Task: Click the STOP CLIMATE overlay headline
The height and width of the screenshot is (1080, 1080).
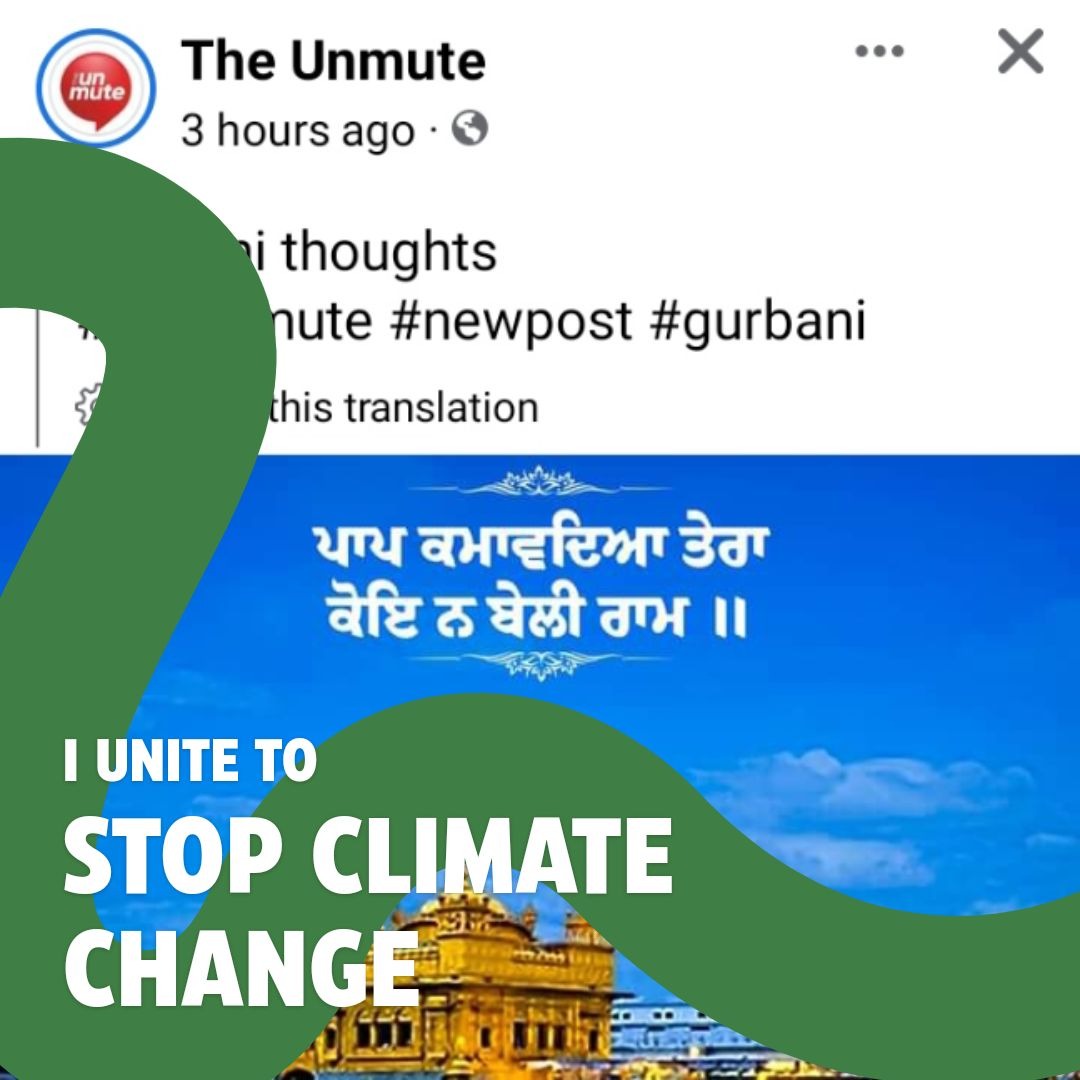Action: tap(368, 856)
